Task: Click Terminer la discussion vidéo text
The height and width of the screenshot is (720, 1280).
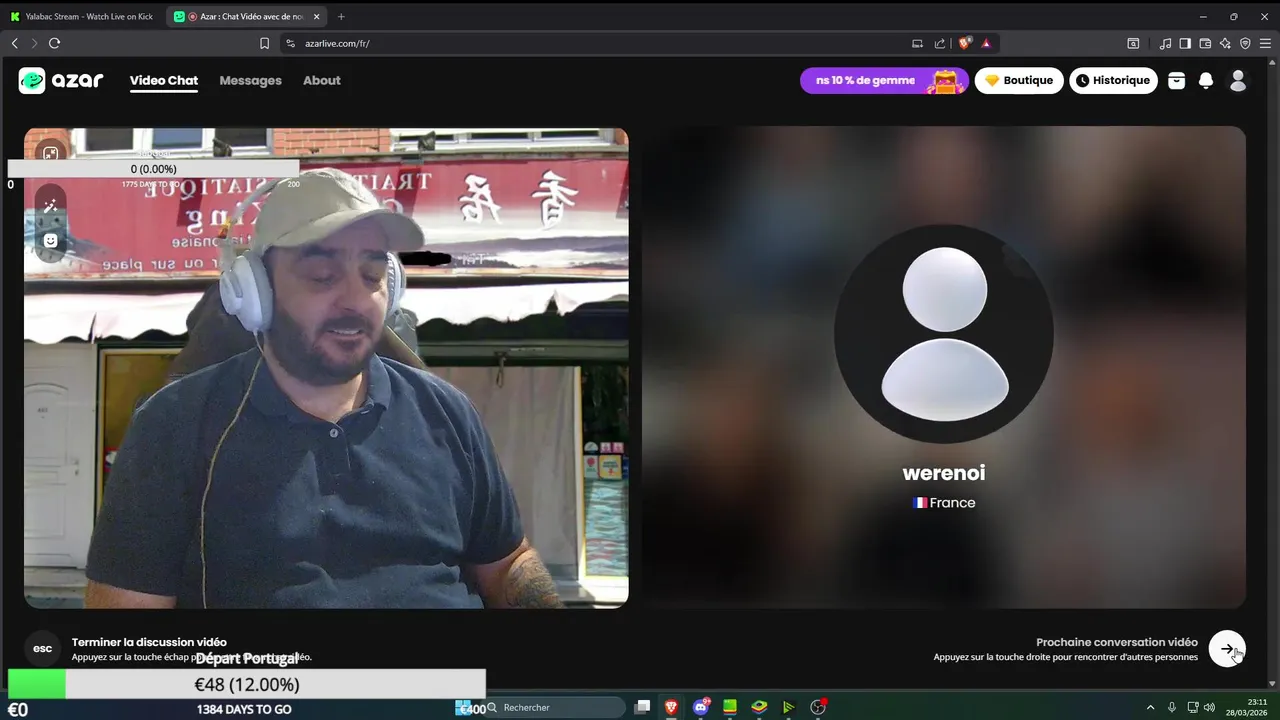Action: click(149, 642)
